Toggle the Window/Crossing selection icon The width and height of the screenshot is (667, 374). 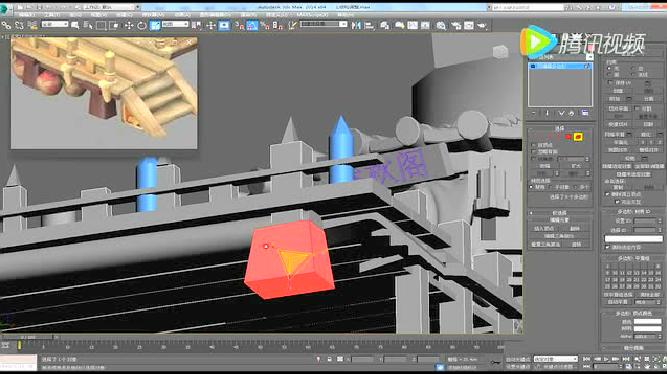(x=114, y=26)
